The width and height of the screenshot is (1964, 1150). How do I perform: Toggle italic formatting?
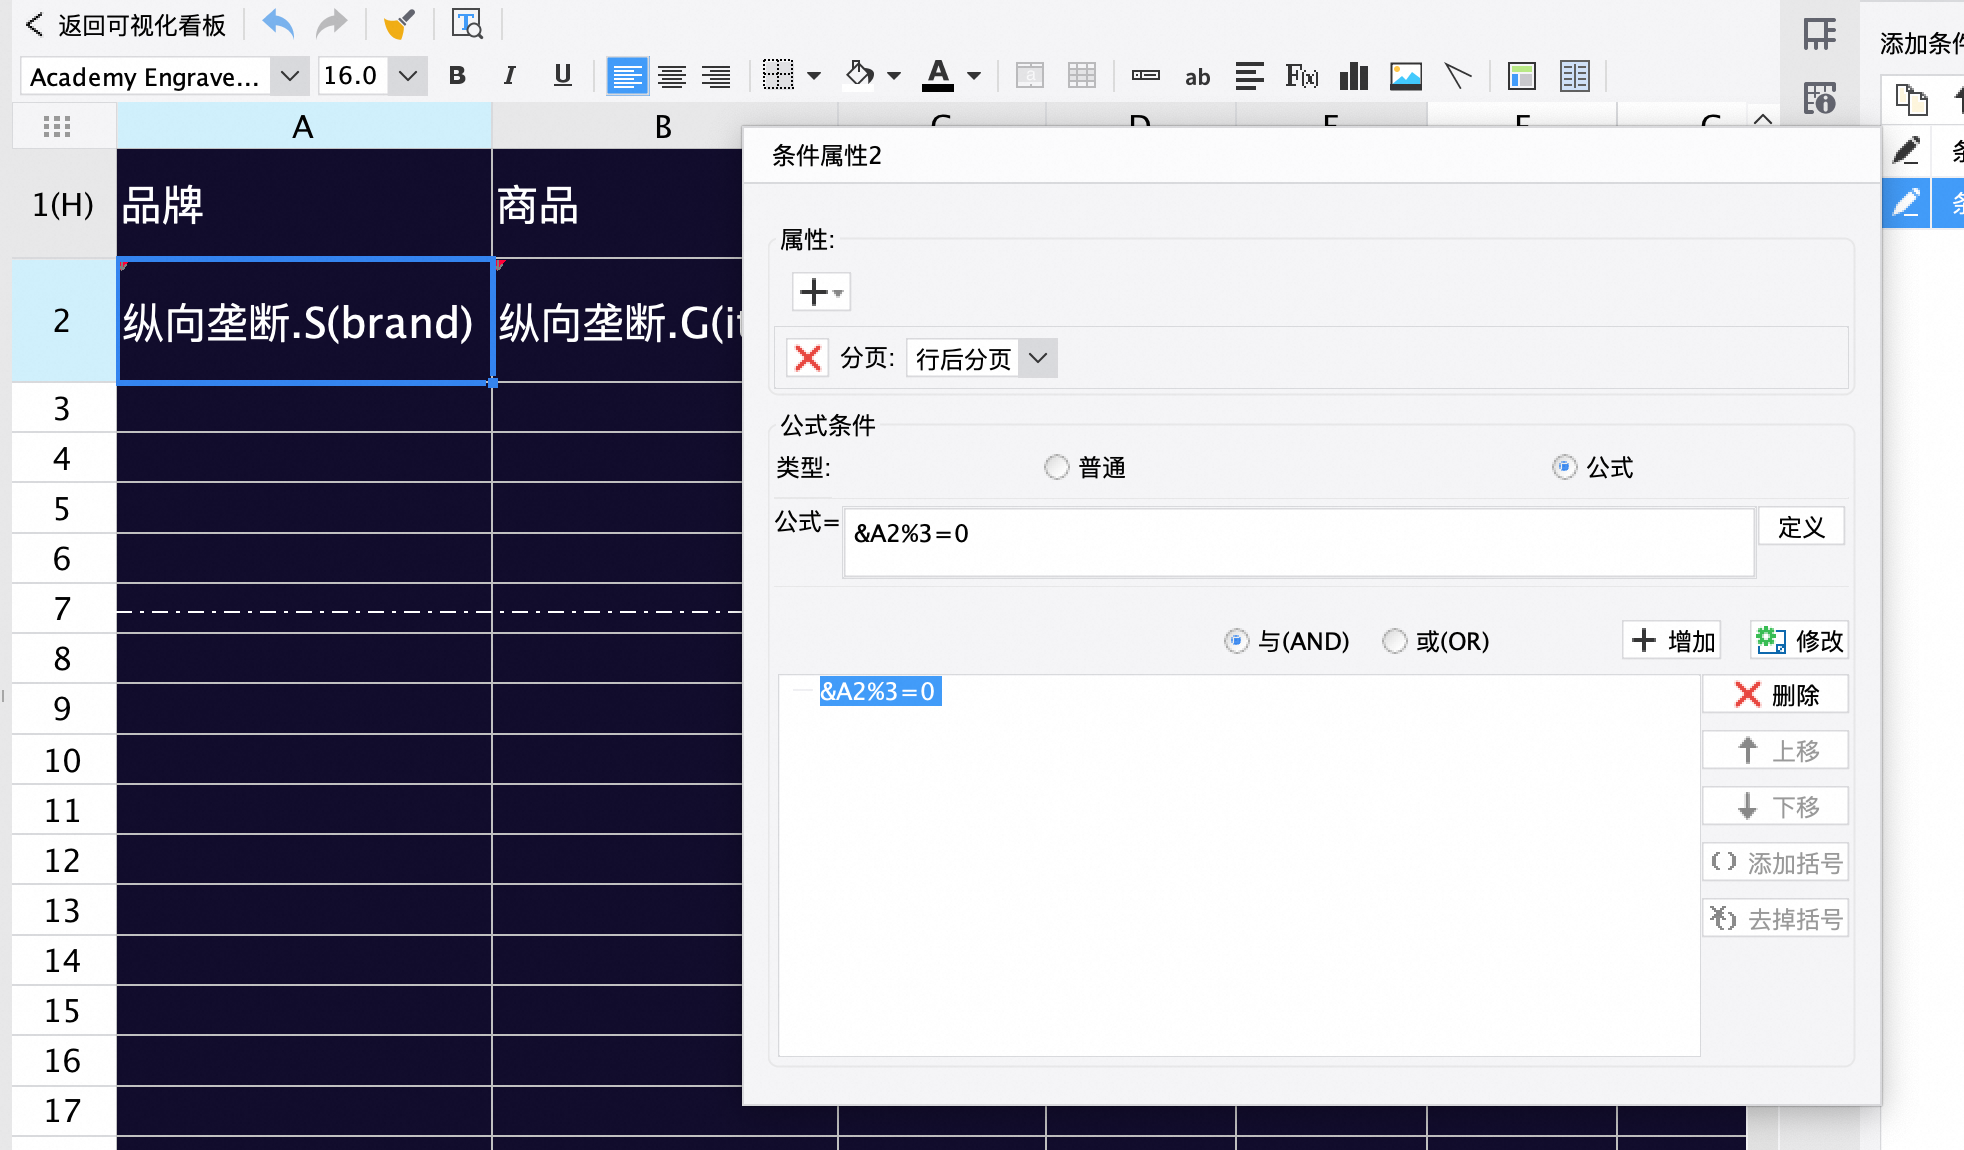pyautogui.click(x=510, y=76)
